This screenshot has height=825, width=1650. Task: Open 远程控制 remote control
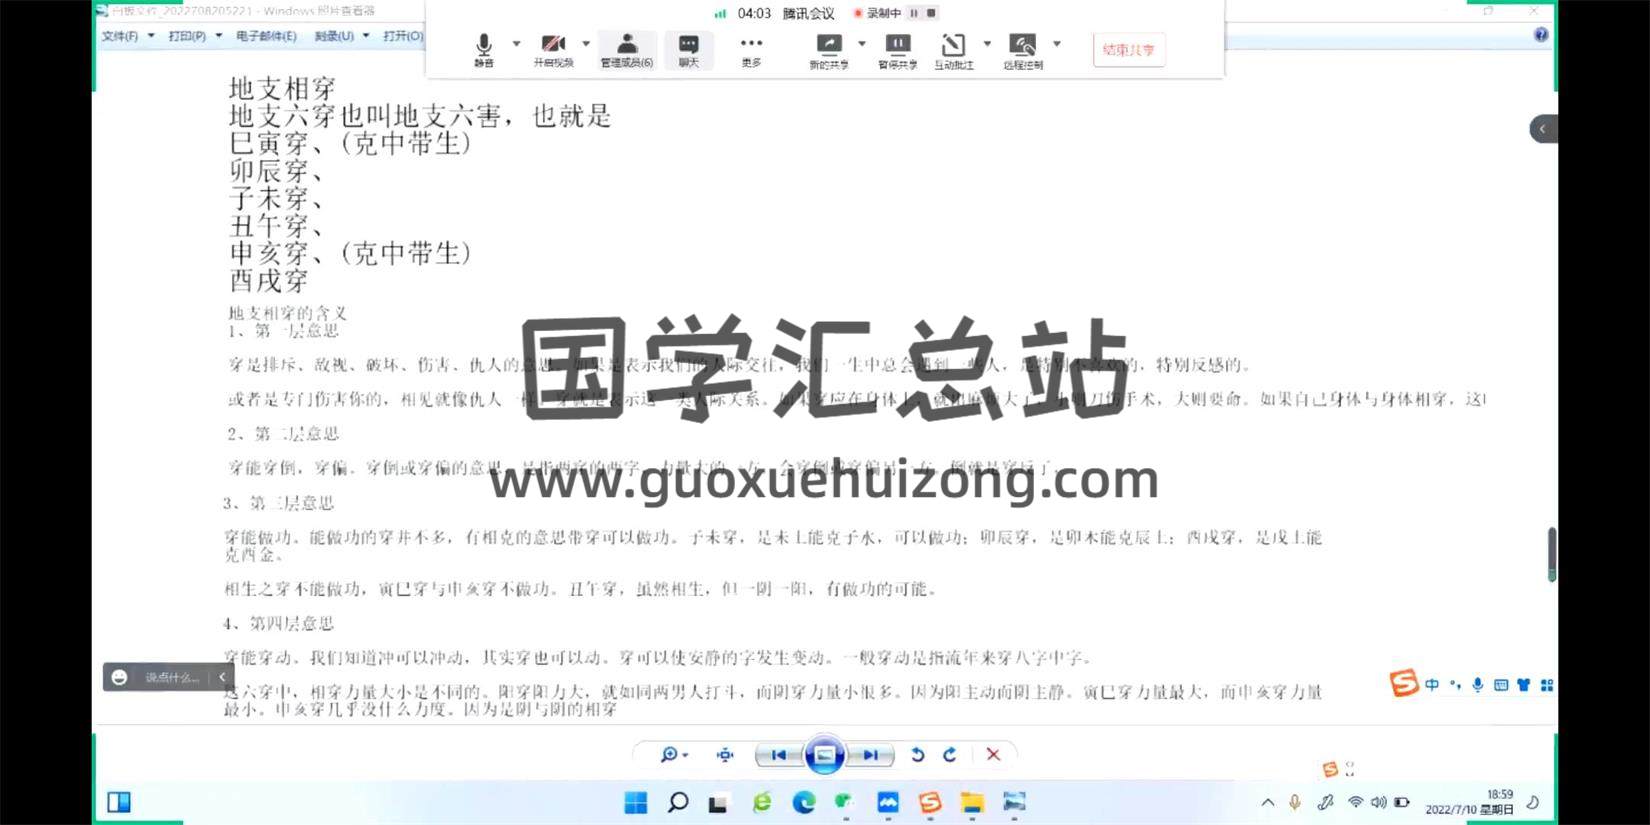coord(1023,49)
